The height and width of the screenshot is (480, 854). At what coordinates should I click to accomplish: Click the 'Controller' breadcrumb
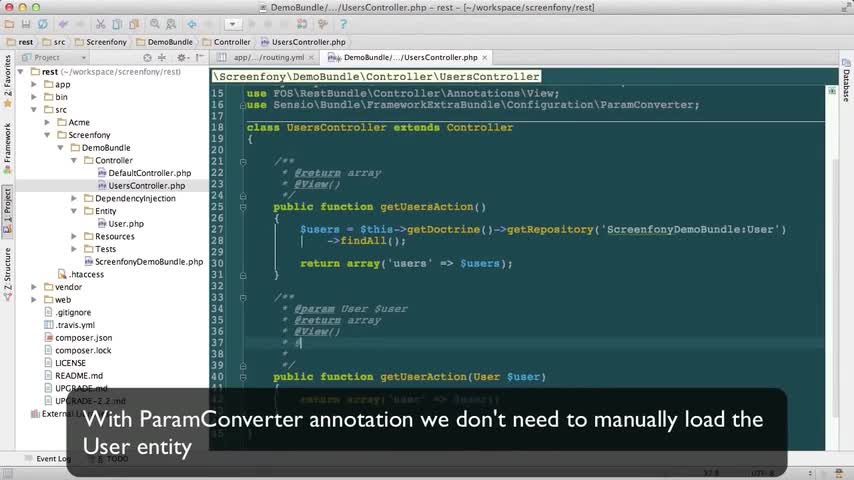pos(227,42)
